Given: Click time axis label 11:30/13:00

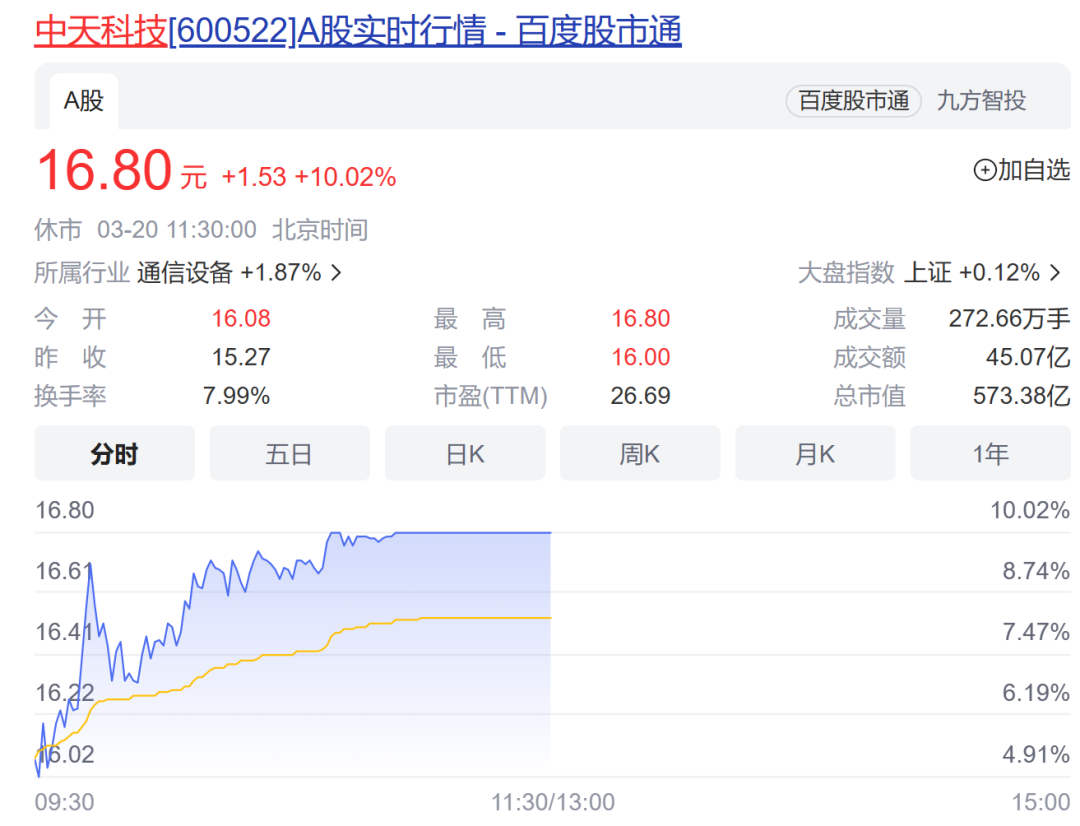Looking at the screenshot, I should click(x=552, y=802).
